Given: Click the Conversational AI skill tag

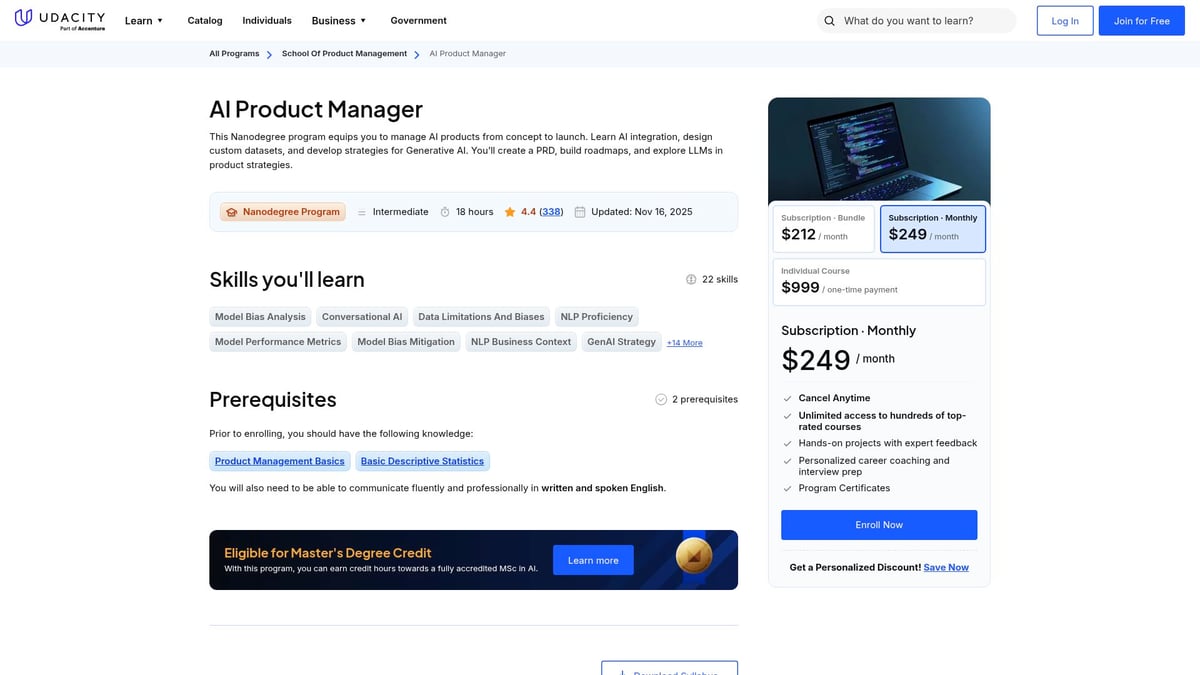Looking at the screenshot, I should pos(362,317).
